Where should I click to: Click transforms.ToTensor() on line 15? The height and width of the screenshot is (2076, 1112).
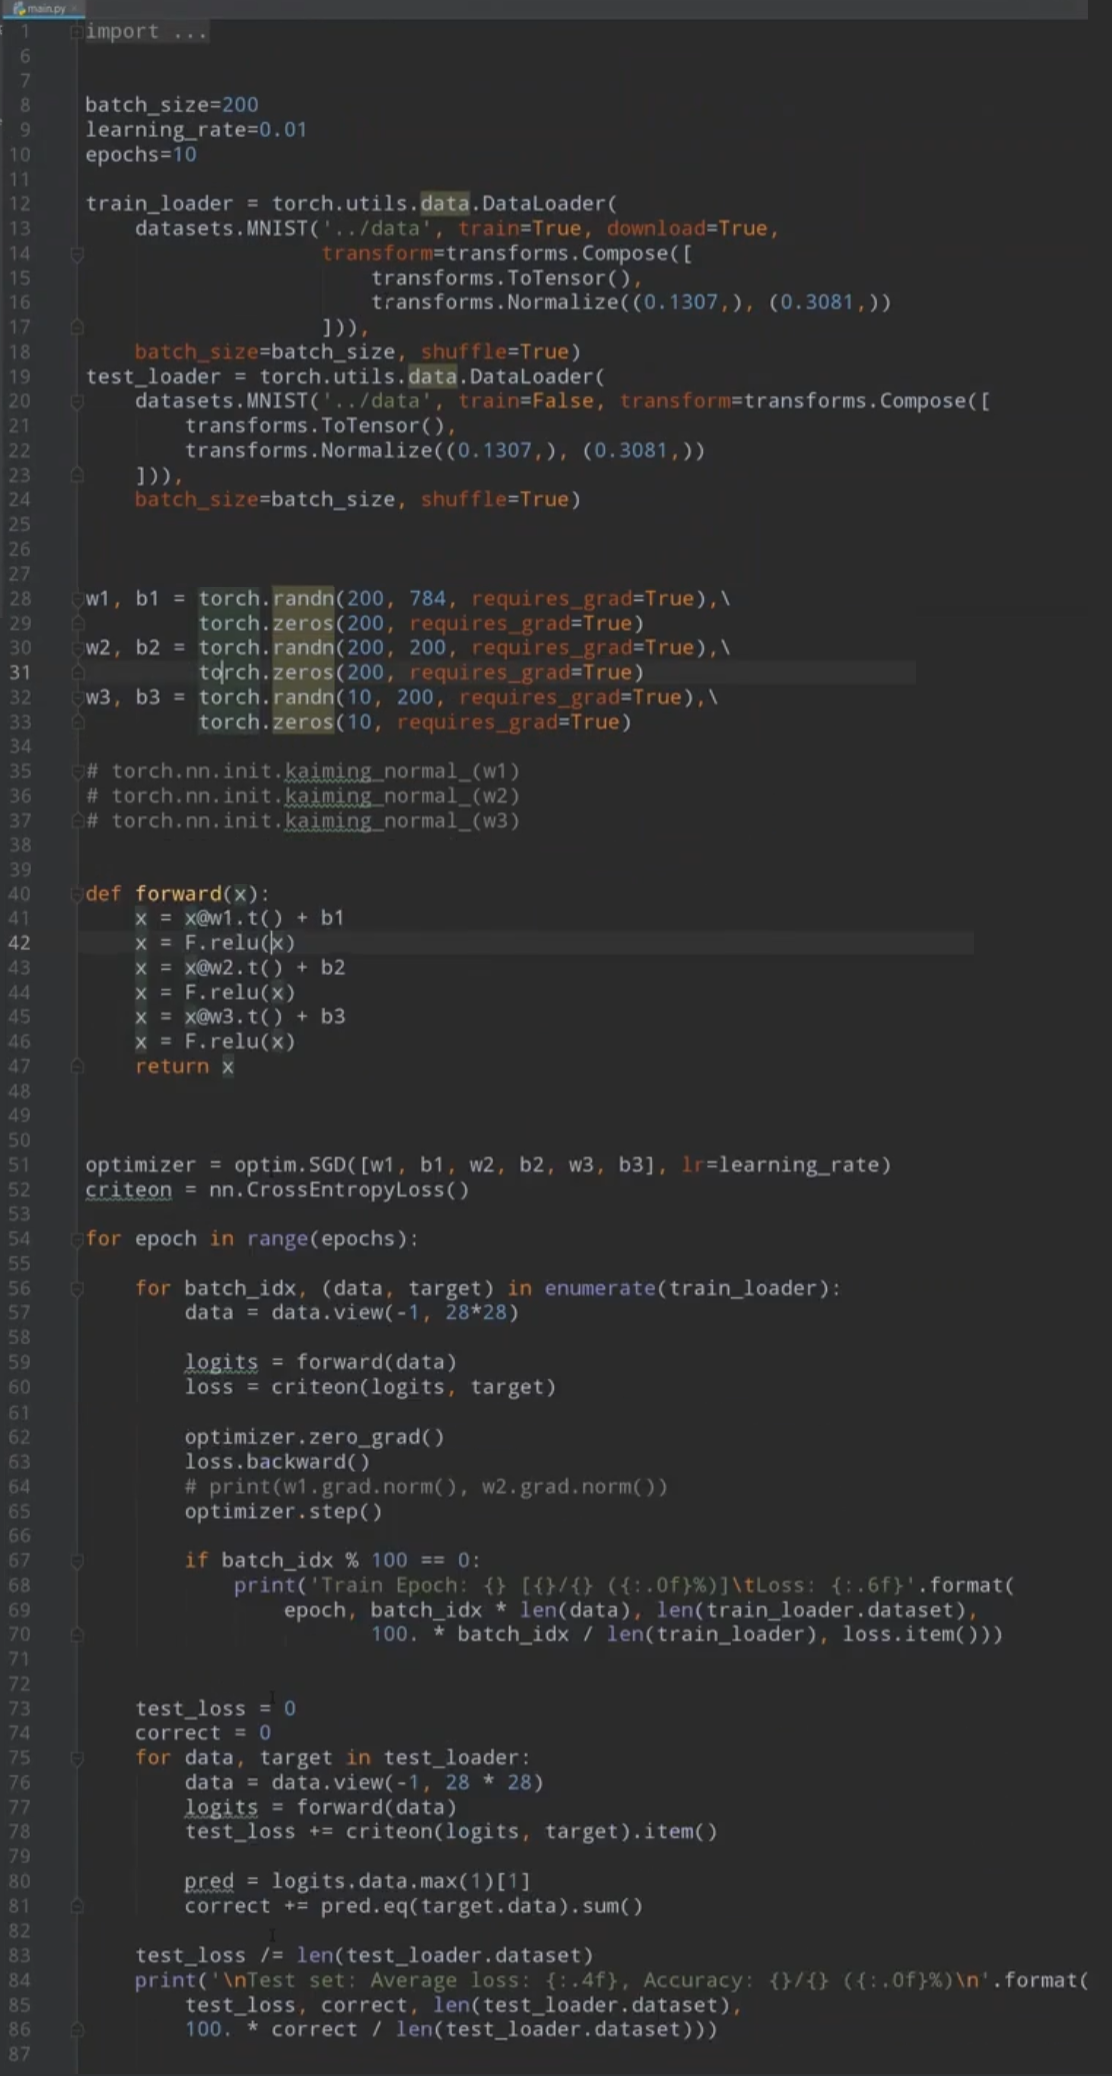click(x=504, y=278)
